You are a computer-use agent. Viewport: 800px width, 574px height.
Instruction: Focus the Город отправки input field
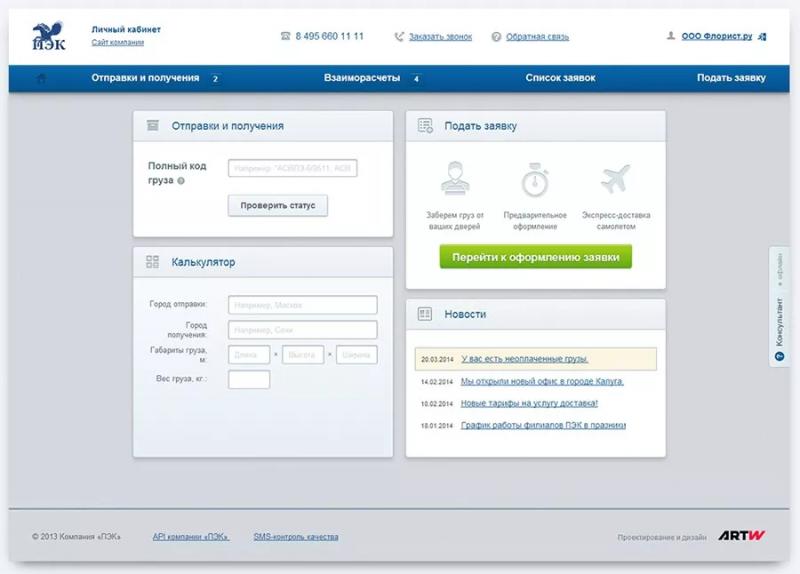click(302, 305)
